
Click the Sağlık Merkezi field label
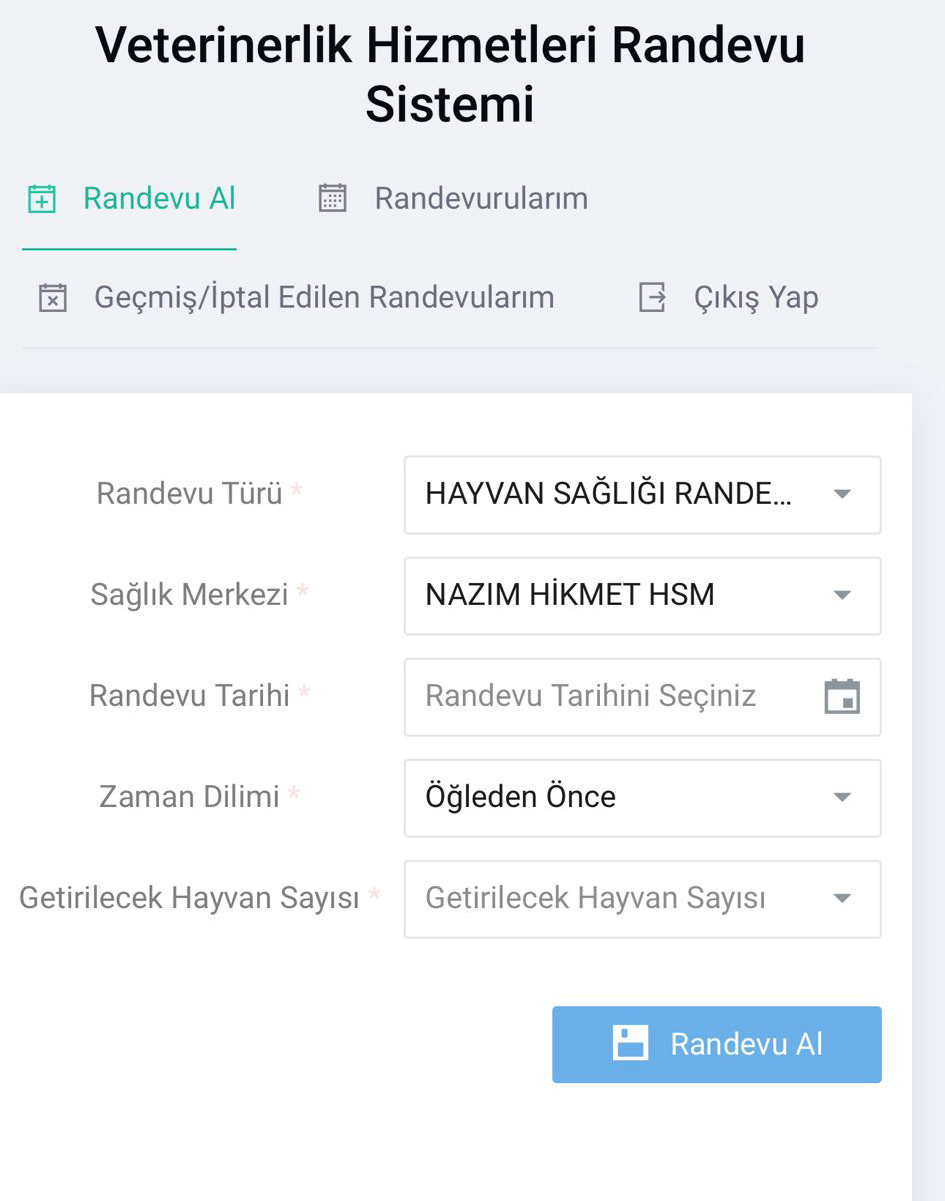click(189, 595)
